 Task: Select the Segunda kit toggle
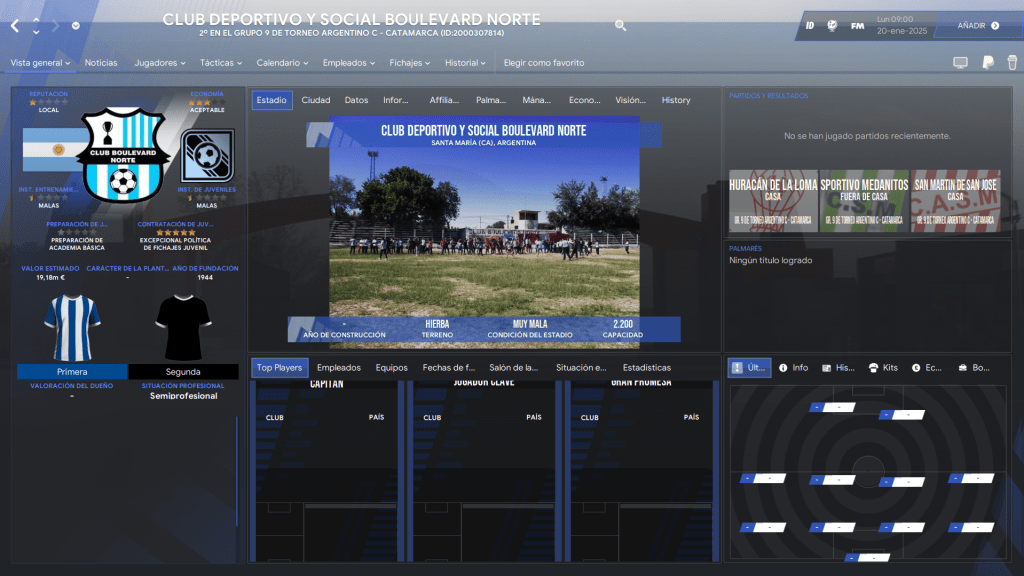[183, 372]
